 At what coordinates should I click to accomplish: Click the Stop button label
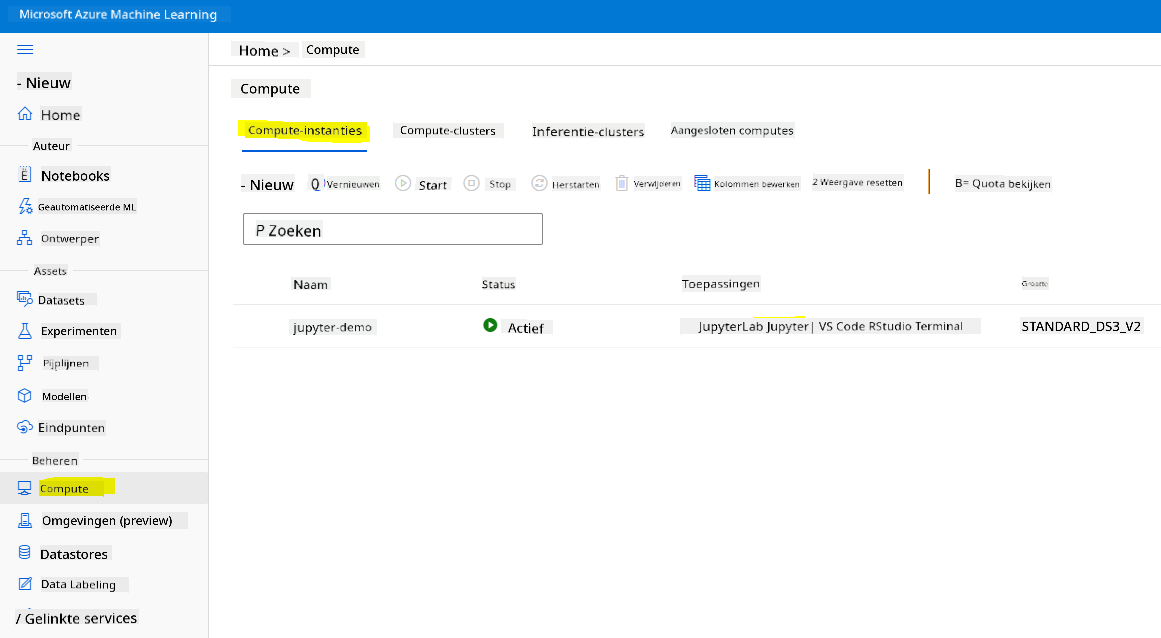click(x=500, y=184)
